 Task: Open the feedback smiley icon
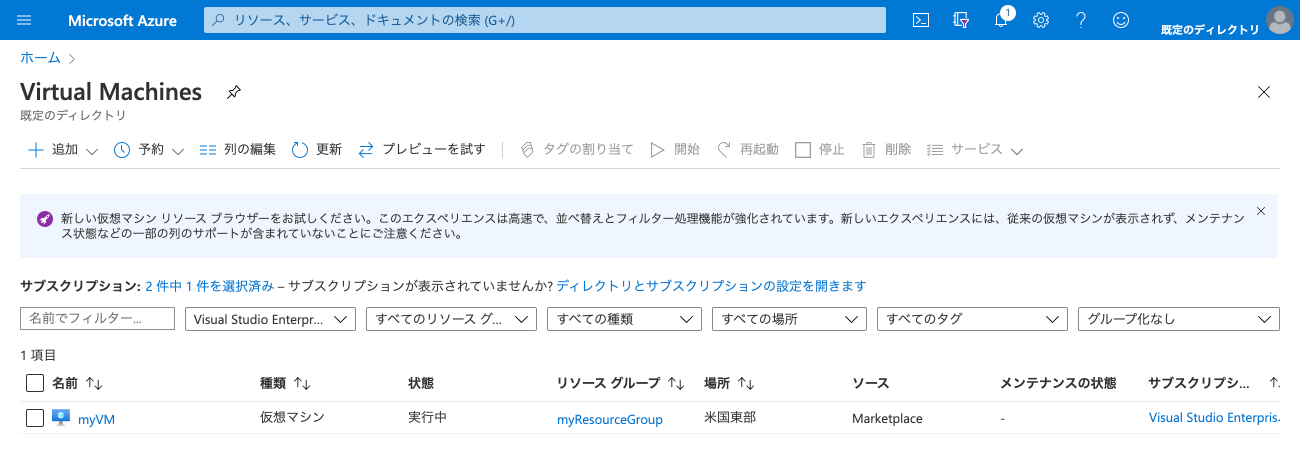pos(1121,20)
